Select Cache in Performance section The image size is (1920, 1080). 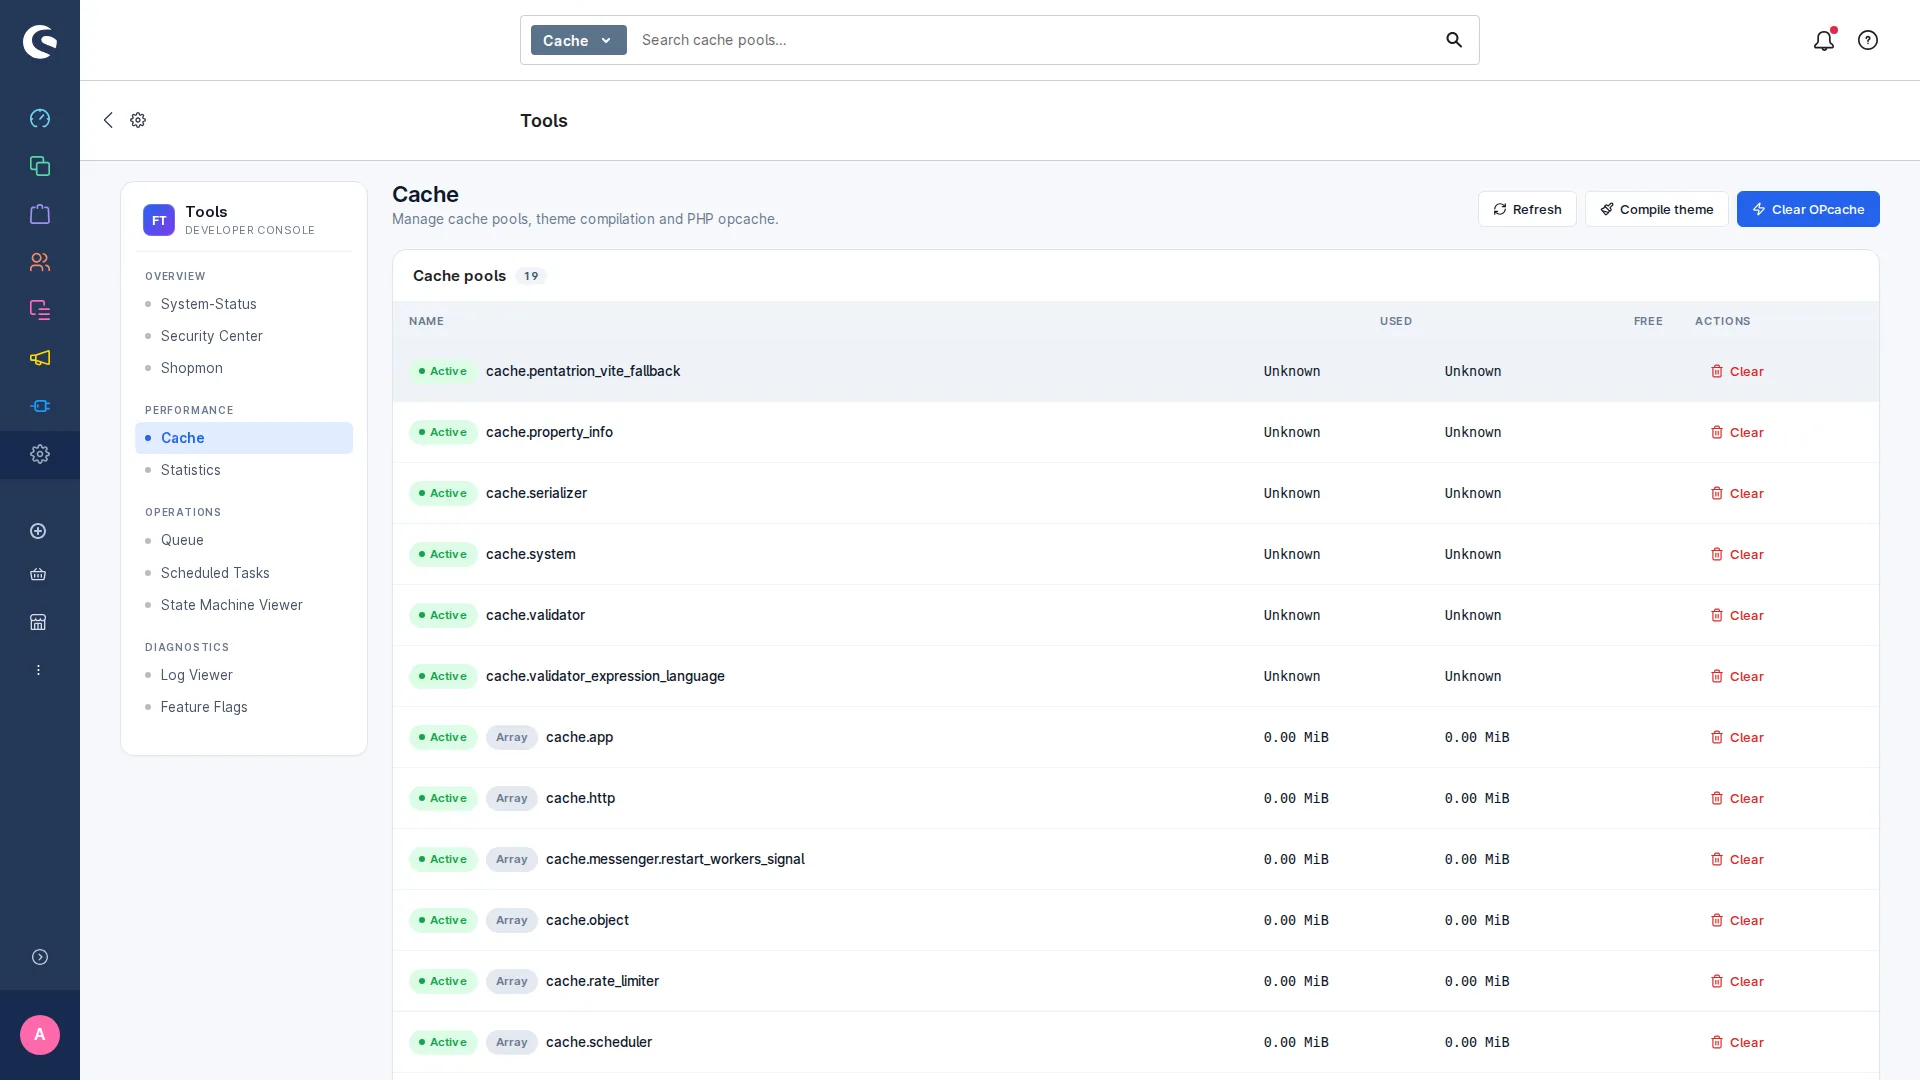pyautogui.click(x=244, y=438)
